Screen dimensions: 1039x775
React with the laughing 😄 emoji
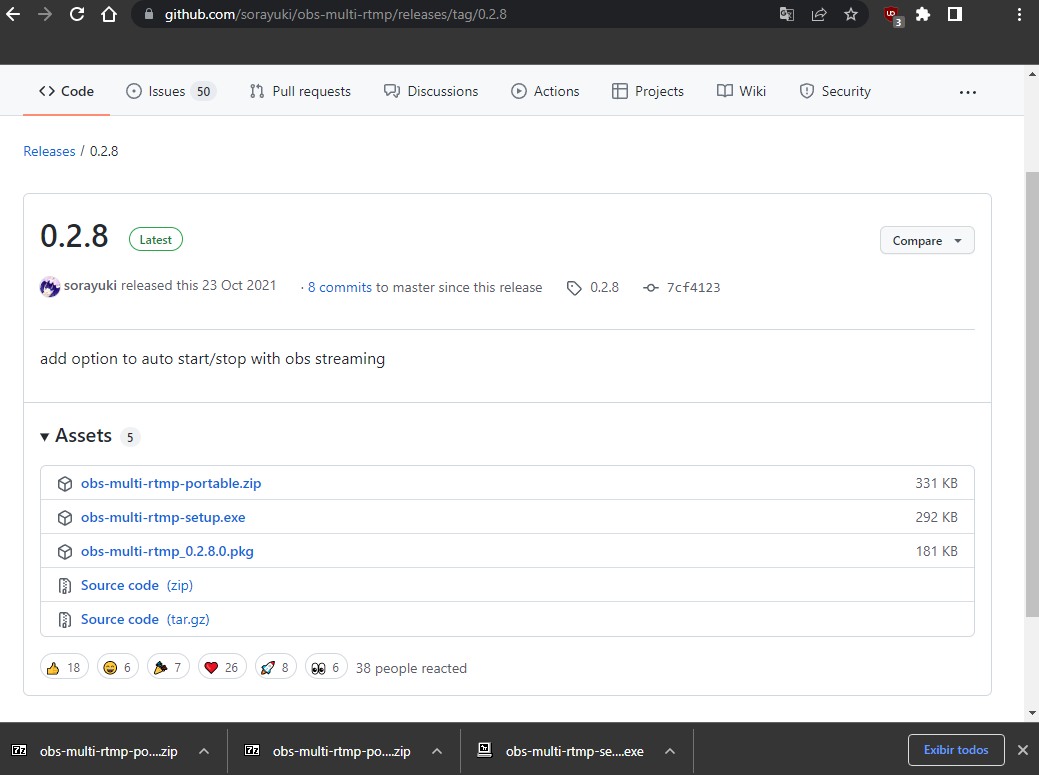click(117, 666)
